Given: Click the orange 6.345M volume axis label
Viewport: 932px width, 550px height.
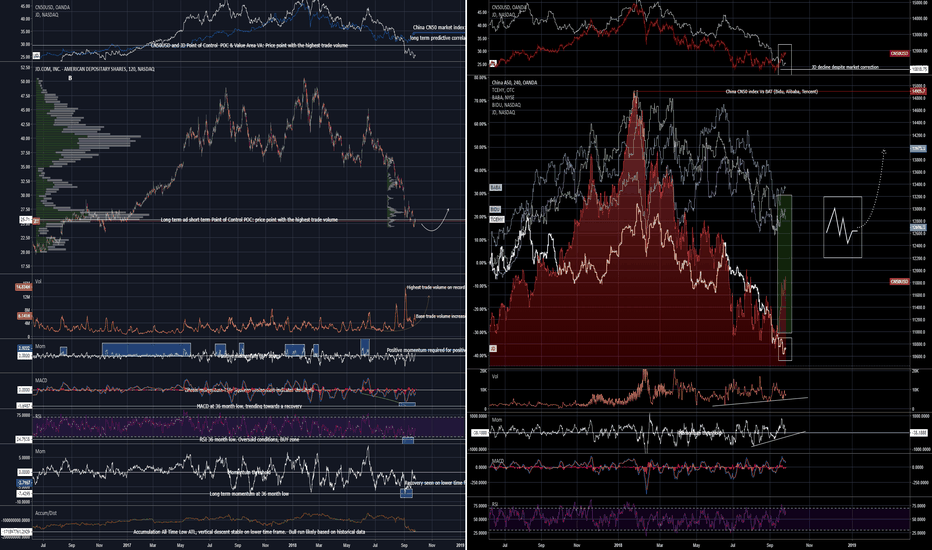Looking at the screenshot, I should [x=24, y=316].
